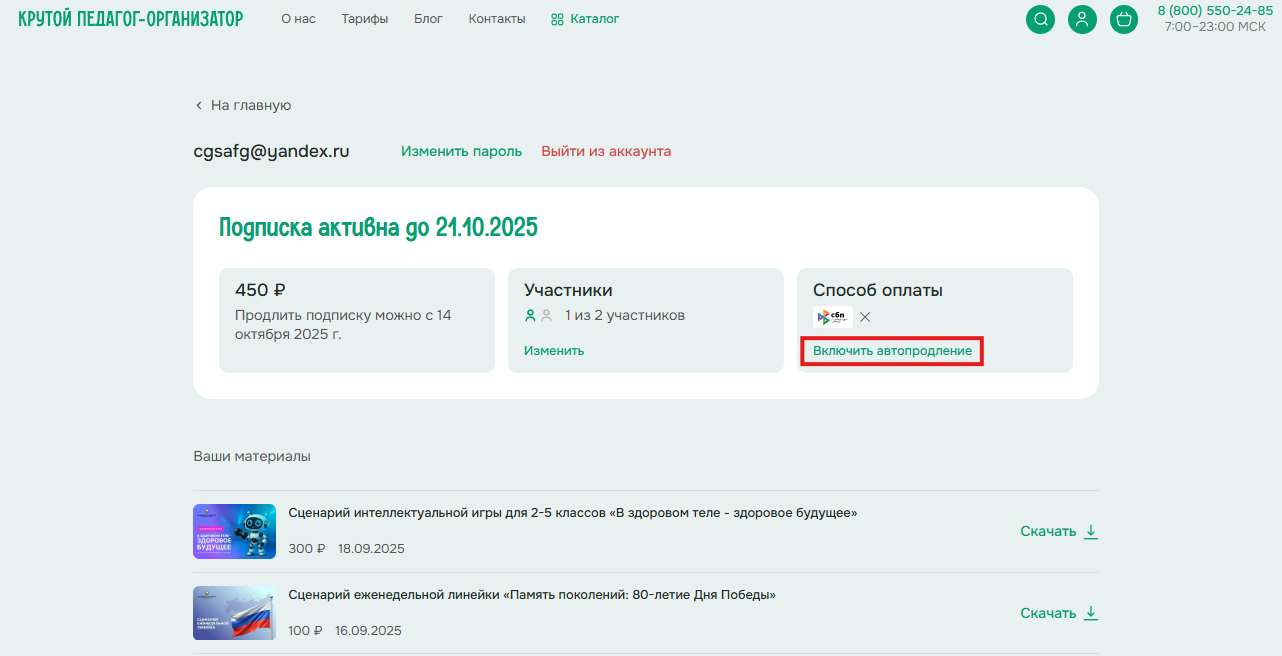Click the search magnifier icon in header
This screenshot has height=656, width=1282.
[1040, 19]
